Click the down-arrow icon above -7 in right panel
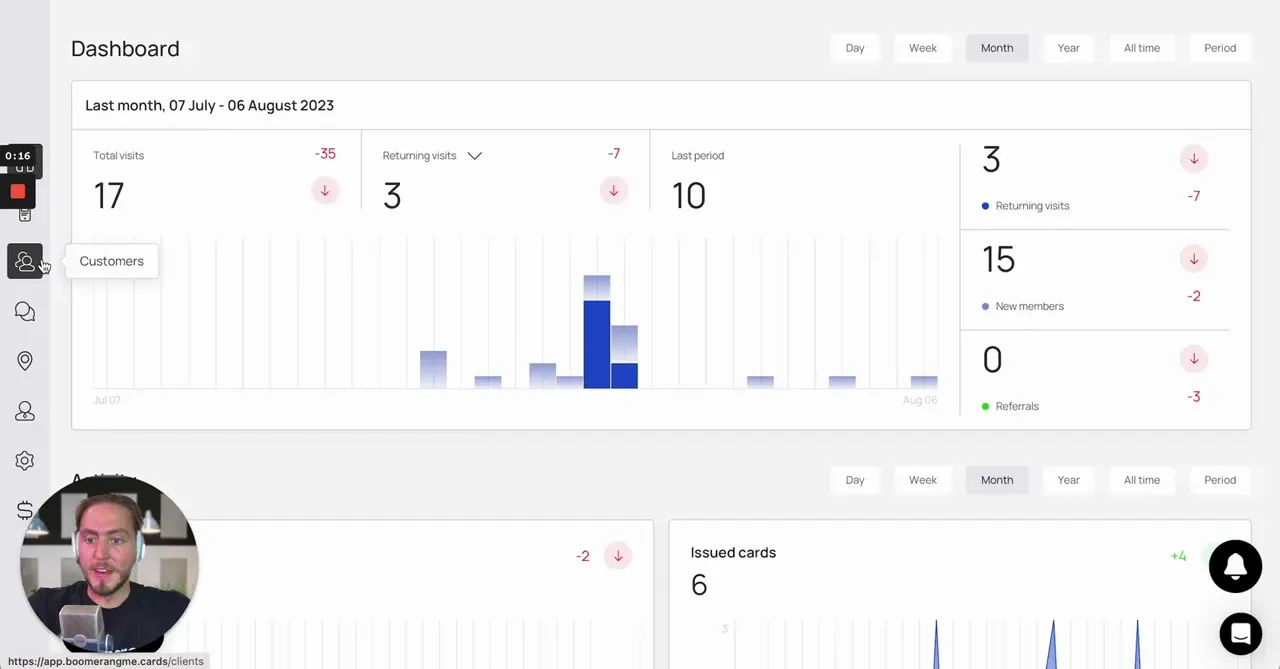The image size is (1280, 669). pyautogui.click(x=1193, y=159)
